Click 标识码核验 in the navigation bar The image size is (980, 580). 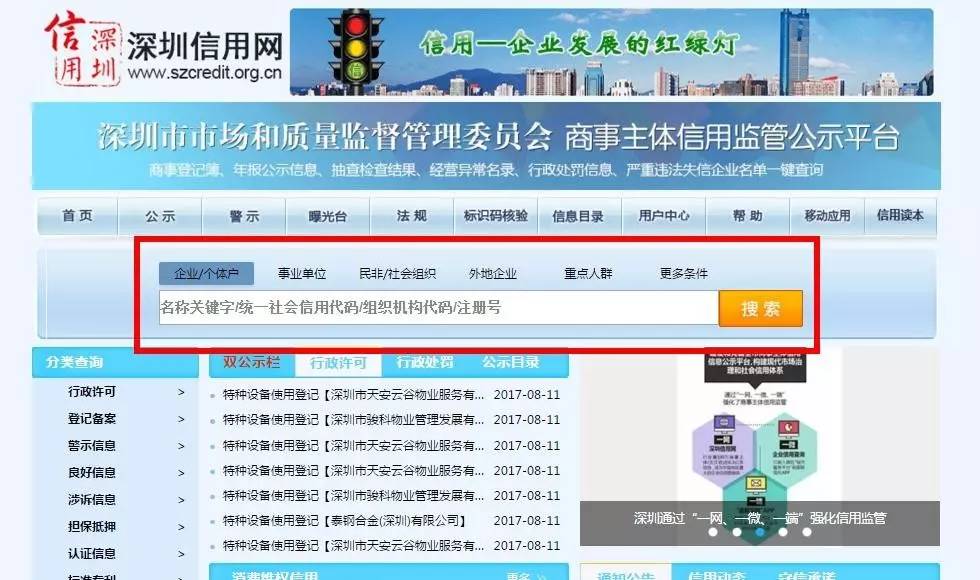[x=496, y=216]
